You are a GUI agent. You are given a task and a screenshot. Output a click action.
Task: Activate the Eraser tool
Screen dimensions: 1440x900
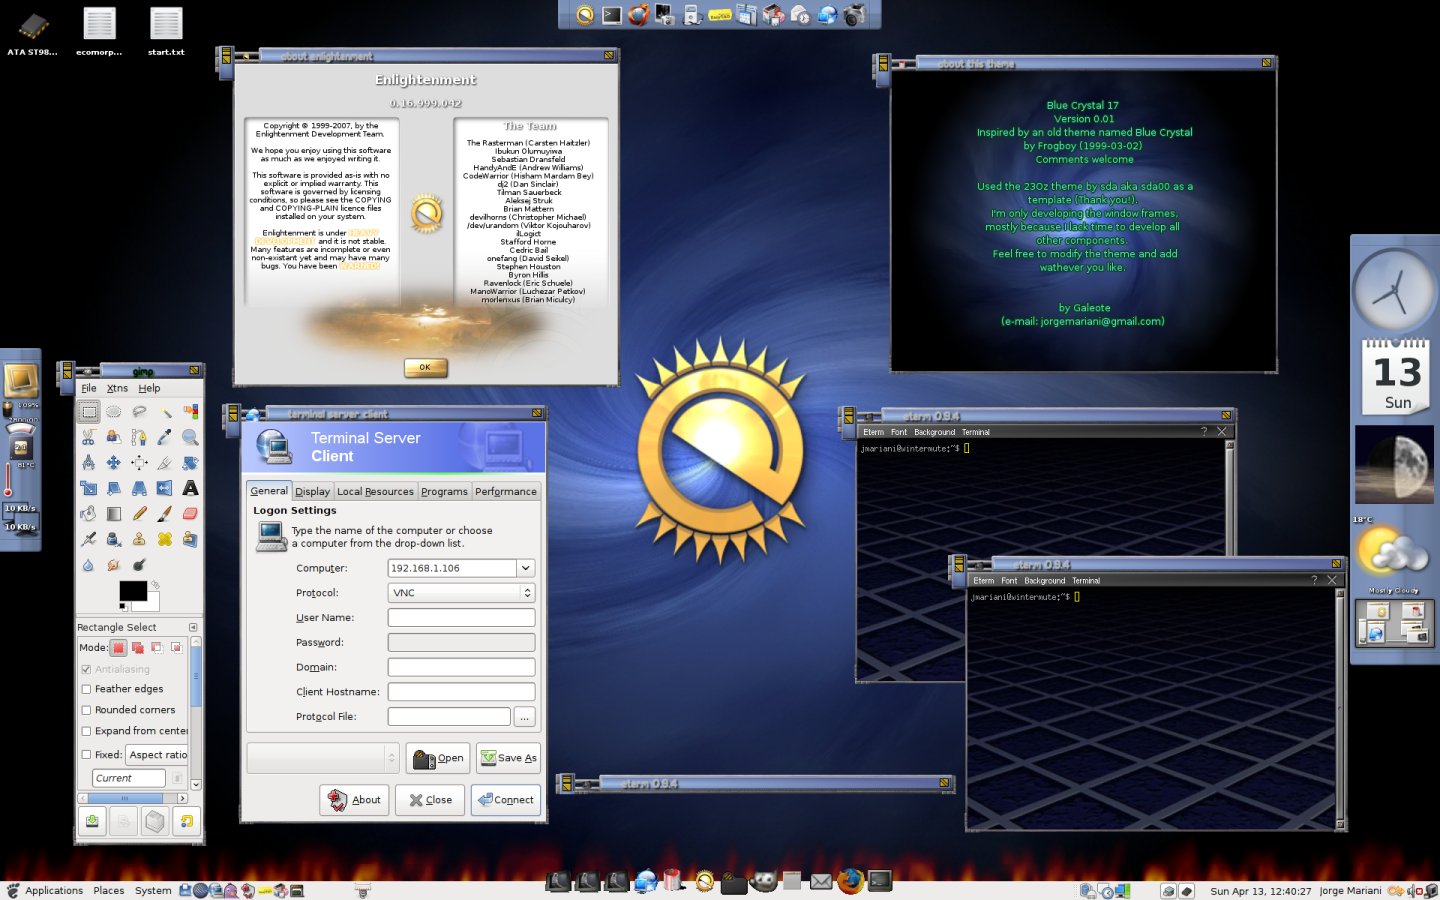pyautogui.click(x=190, y=513)
